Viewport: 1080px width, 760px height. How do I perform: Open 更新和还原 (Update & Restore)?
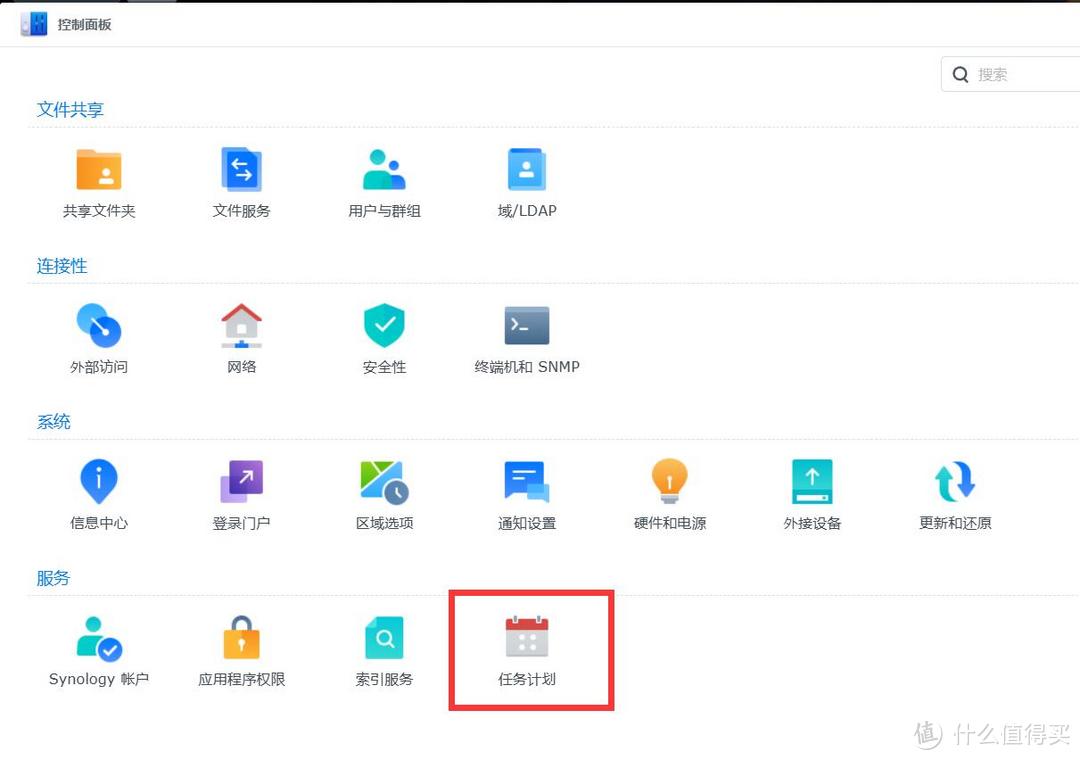(955, 492)
